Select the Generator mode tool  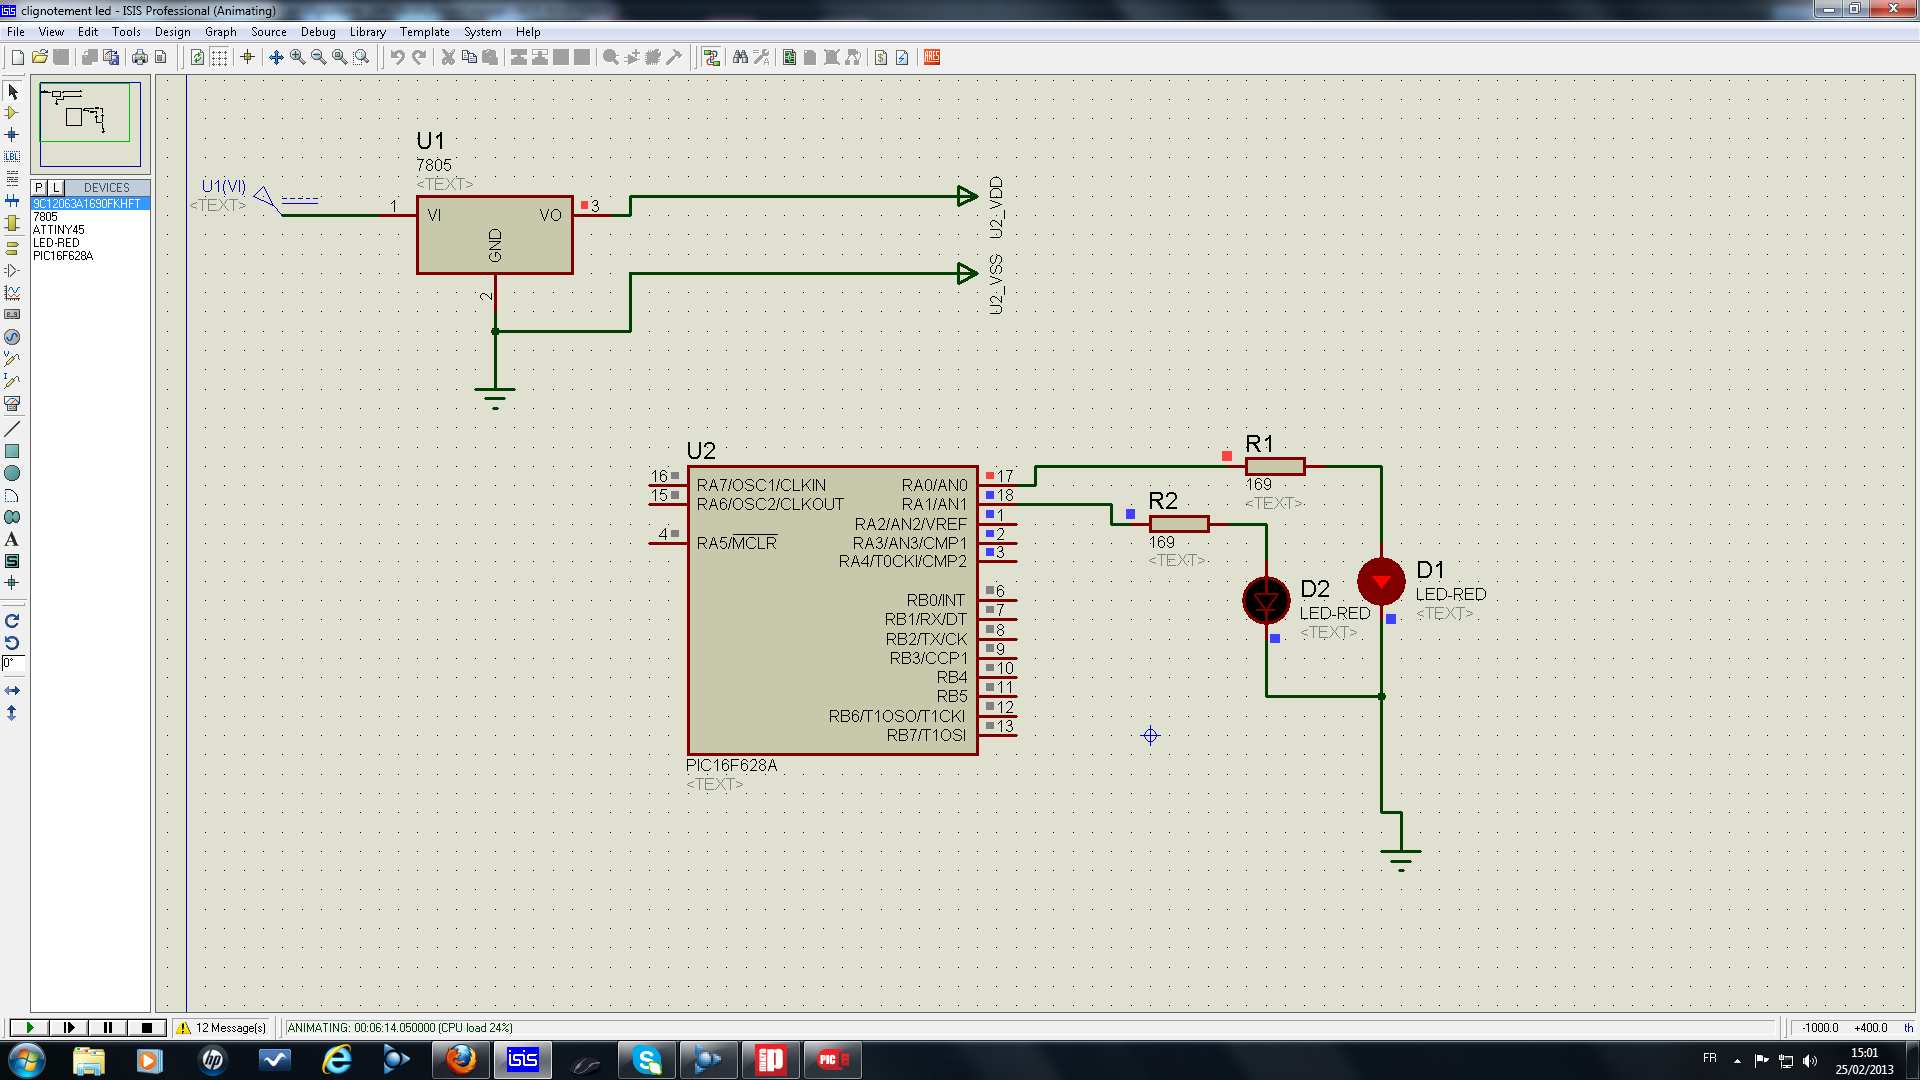pos(12,337)
